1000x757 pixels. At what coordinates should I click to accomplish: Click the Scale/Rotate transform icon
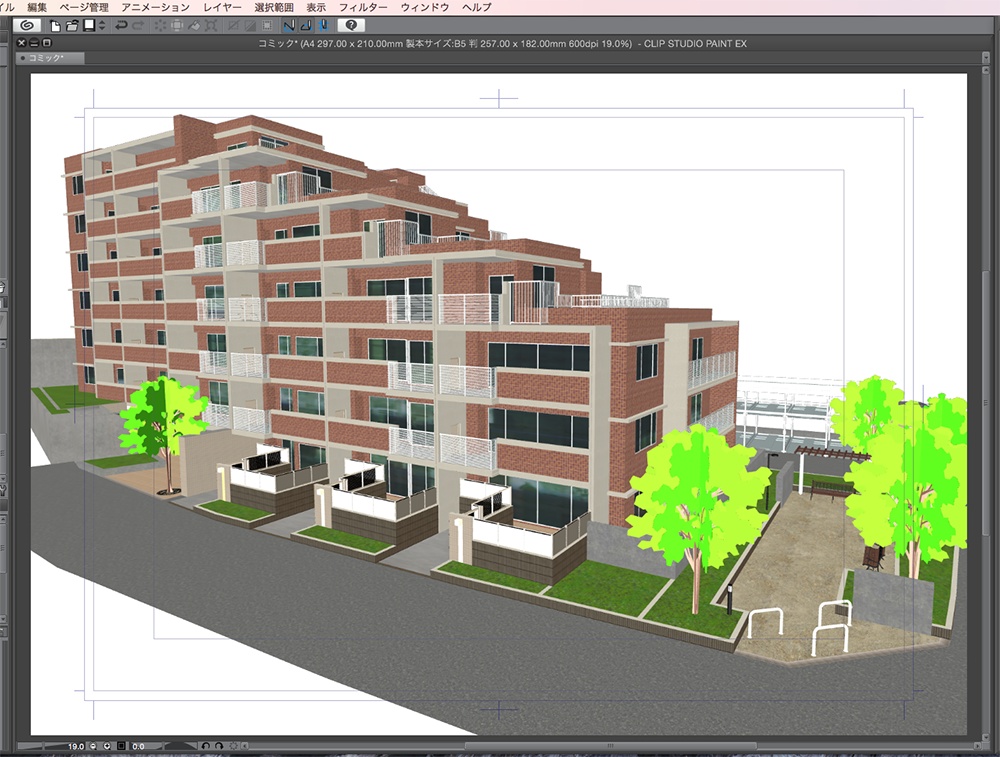tap(211, 26)
